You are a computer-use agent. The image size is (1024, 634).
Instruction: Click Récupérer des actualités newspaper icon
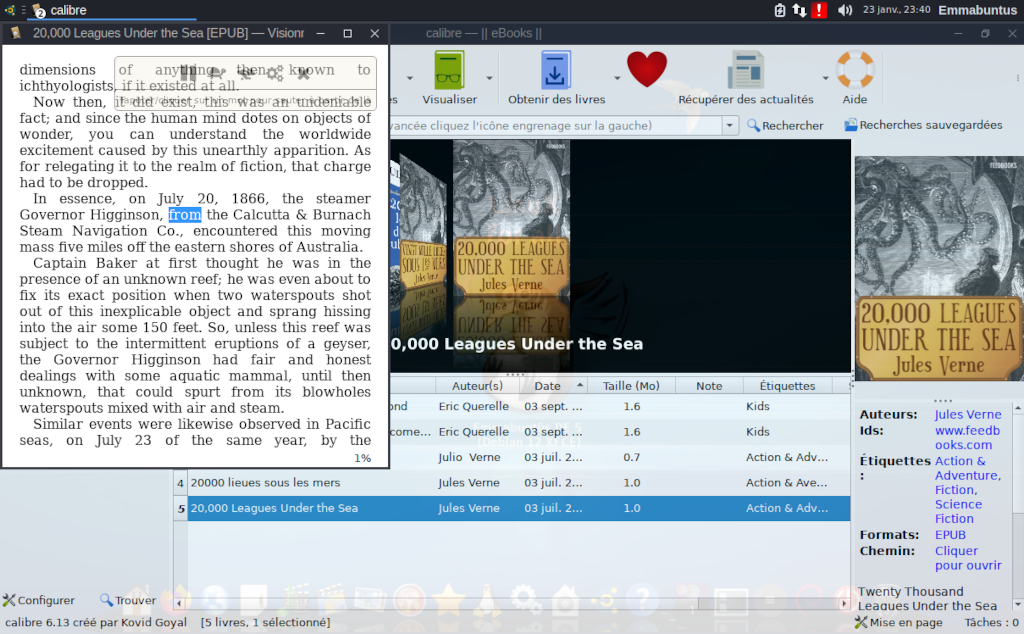(x=746, y=71)
